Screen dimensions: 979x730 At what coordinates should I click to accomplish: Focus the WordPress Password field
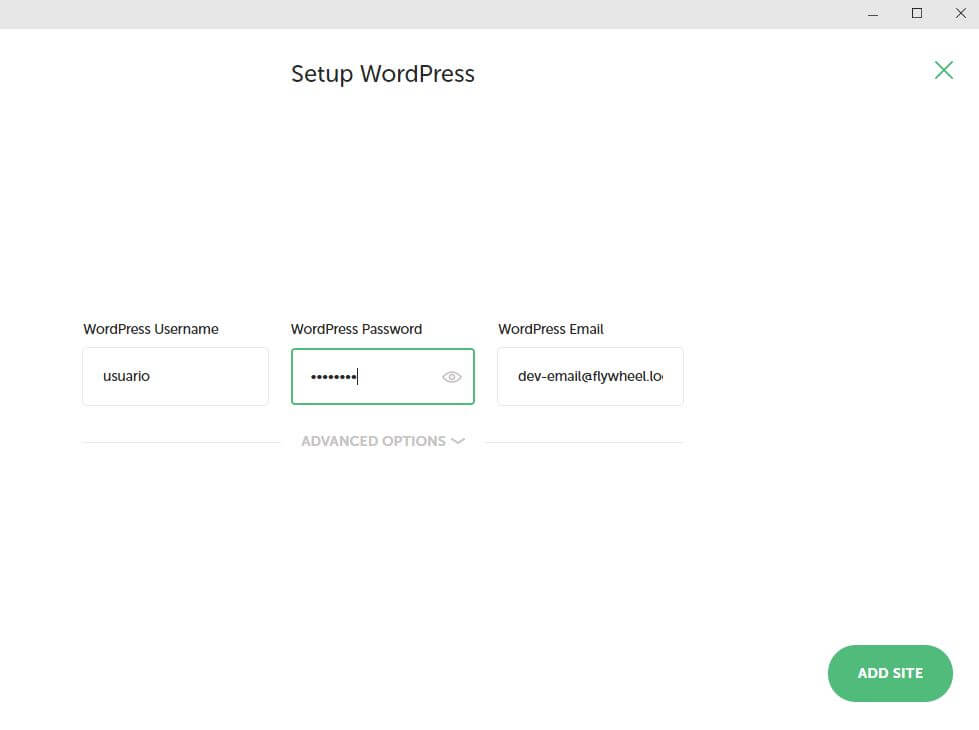pyautogui.click(x=383, y=377)
